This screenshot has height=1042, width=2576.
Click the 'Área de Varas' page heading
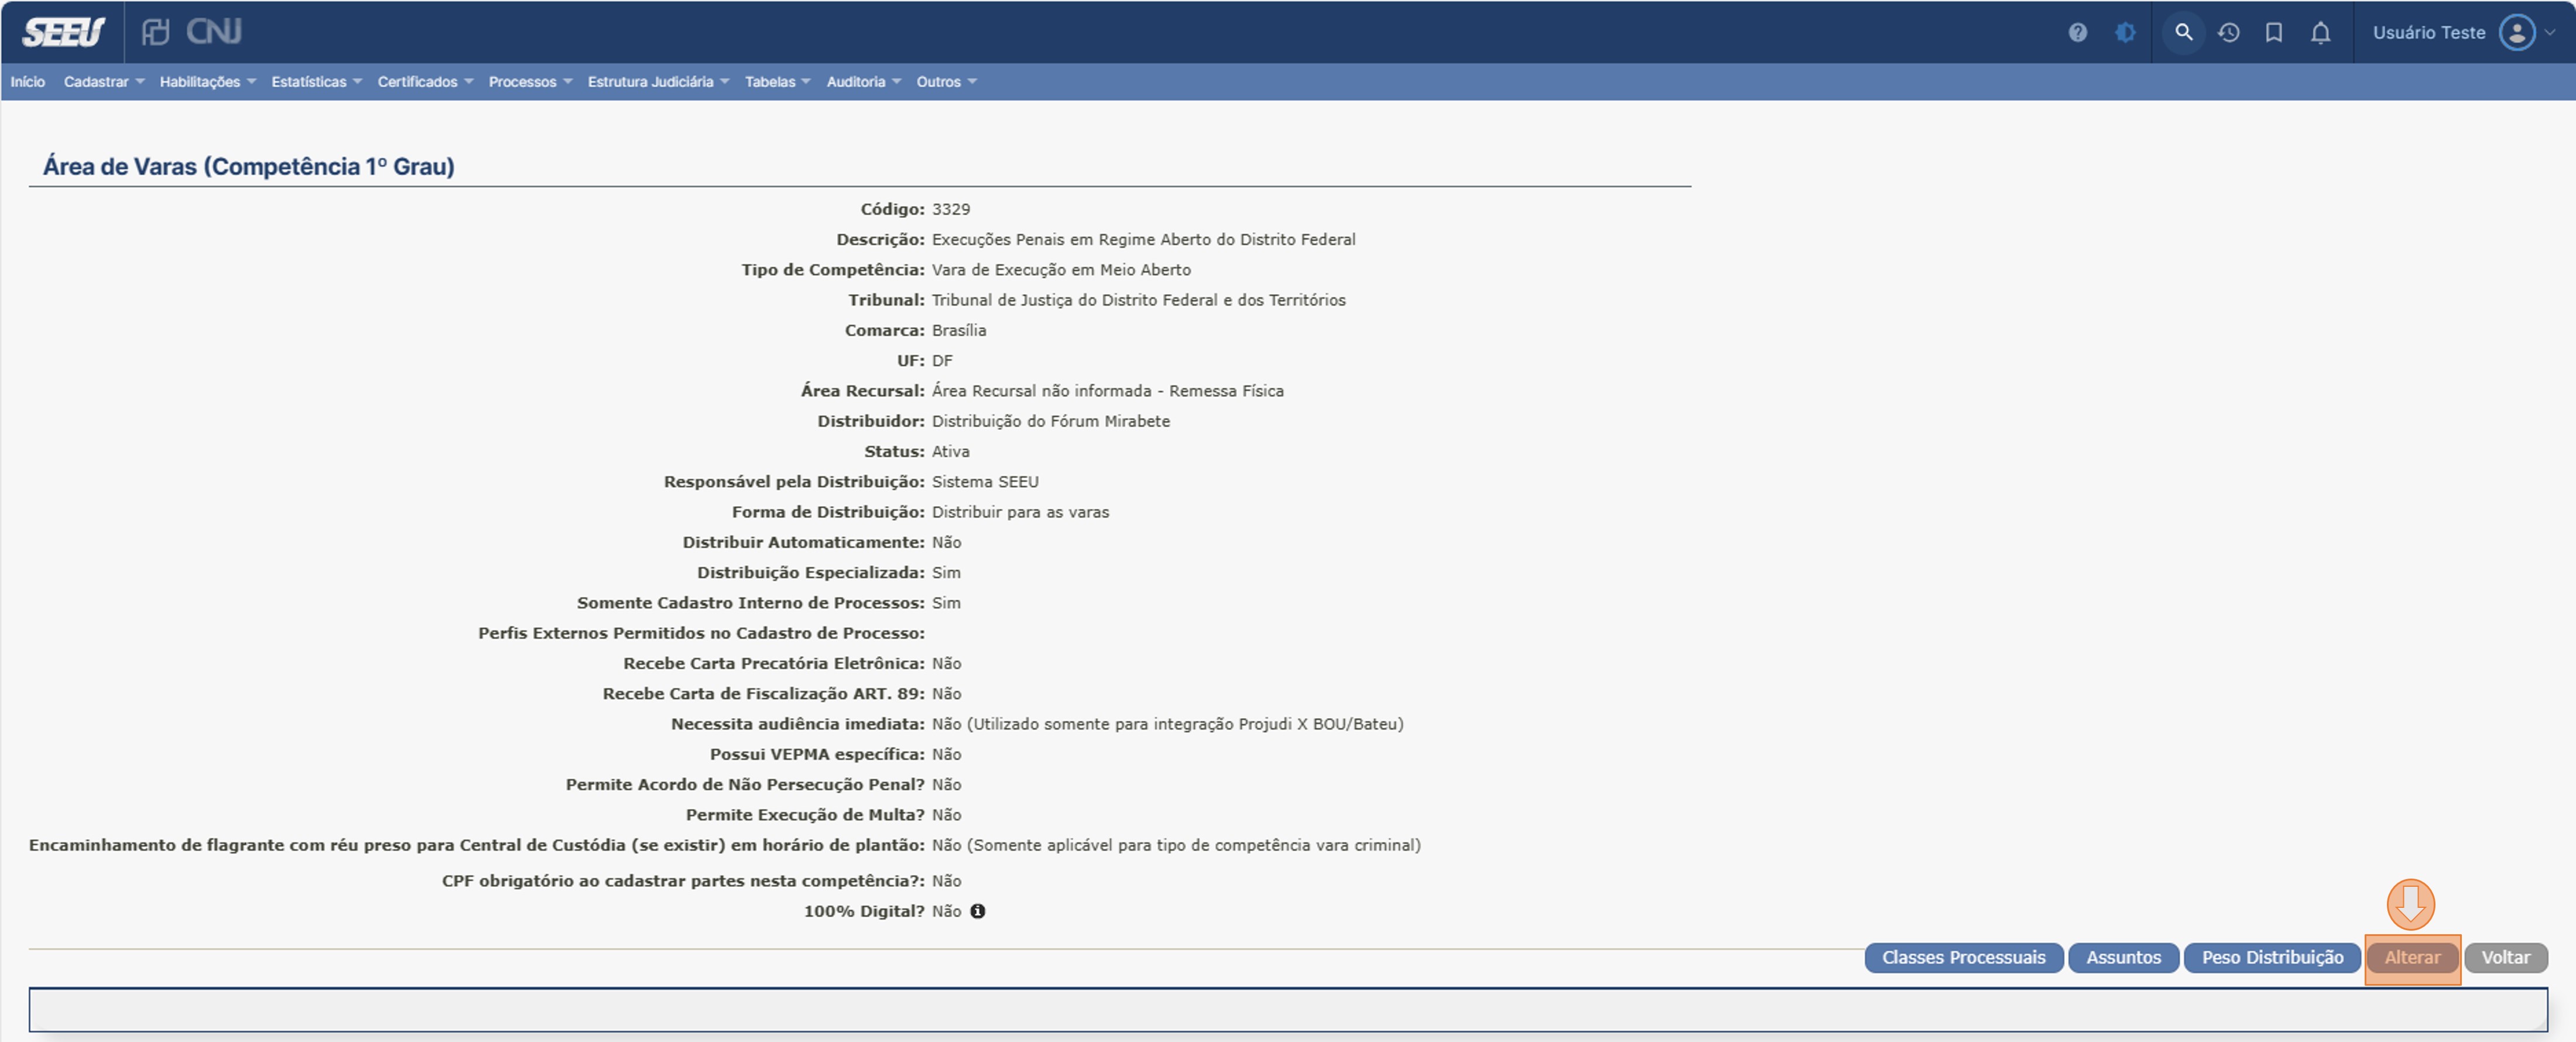click(x=248, y=166)
